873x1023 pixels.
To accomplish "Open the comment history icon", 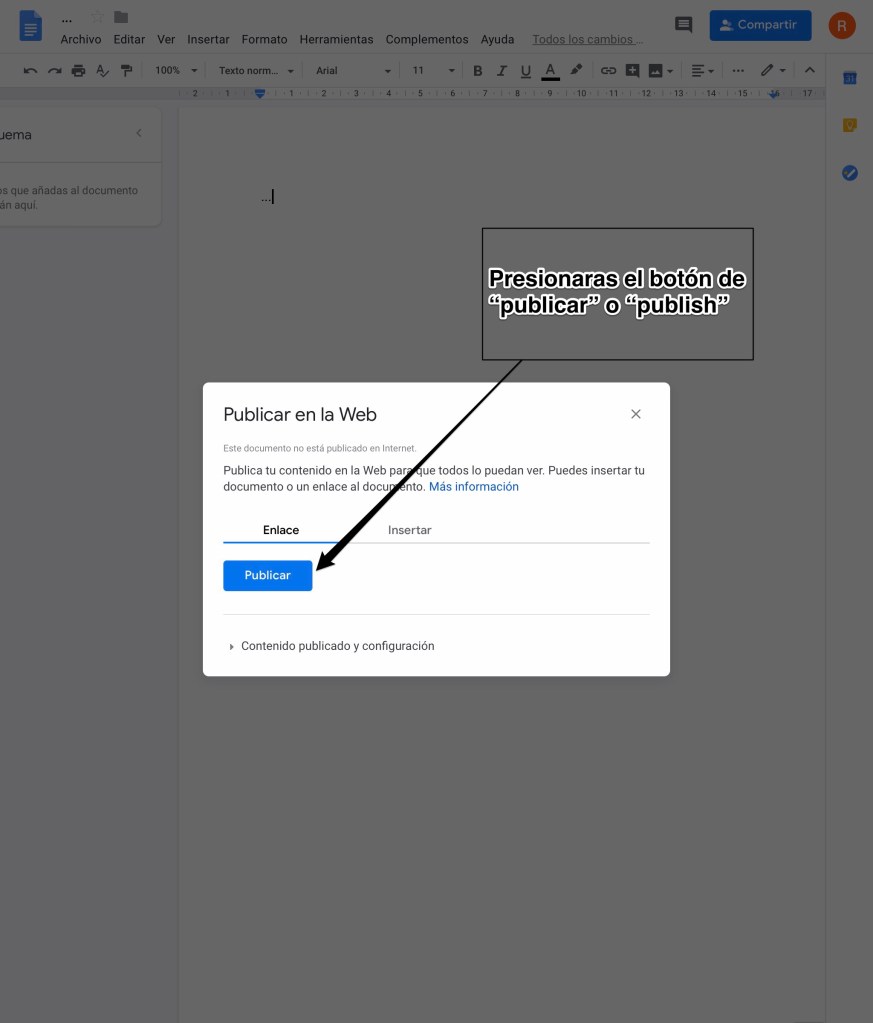I will click(x=684, y=25).
